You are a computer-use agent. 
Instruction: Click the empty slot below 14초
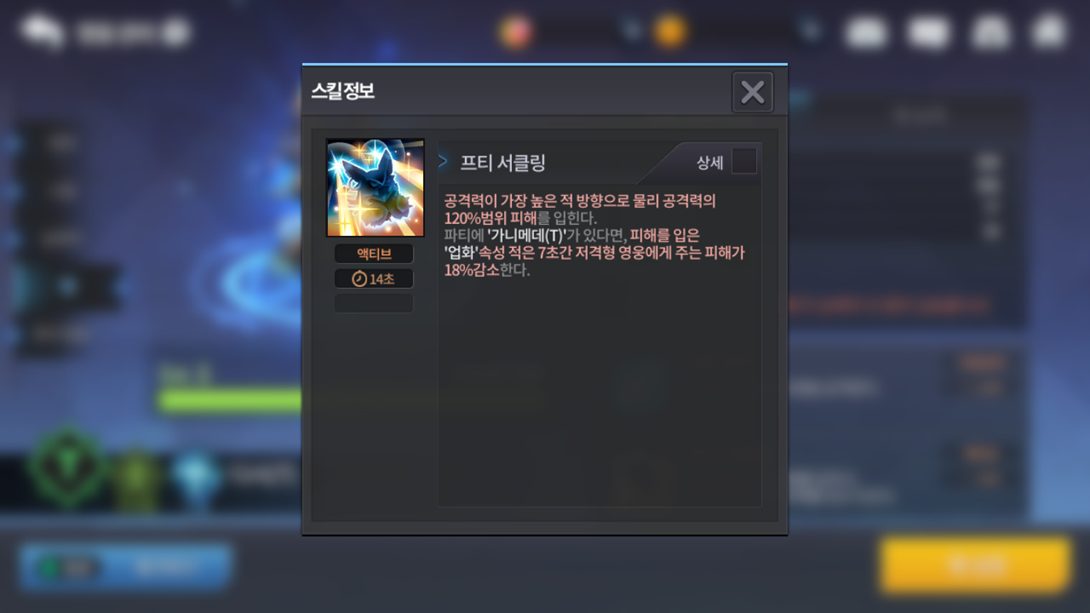(374, 303)
